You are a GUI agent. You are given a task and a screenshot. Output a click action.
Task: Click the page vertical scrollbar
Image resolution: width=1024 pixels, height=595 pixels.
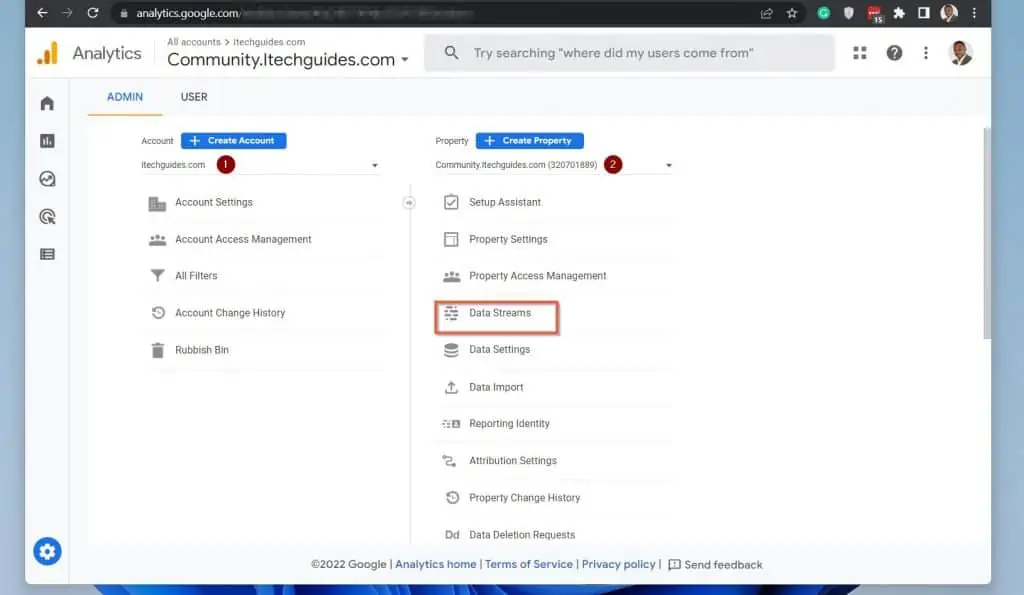click(986, 230)
